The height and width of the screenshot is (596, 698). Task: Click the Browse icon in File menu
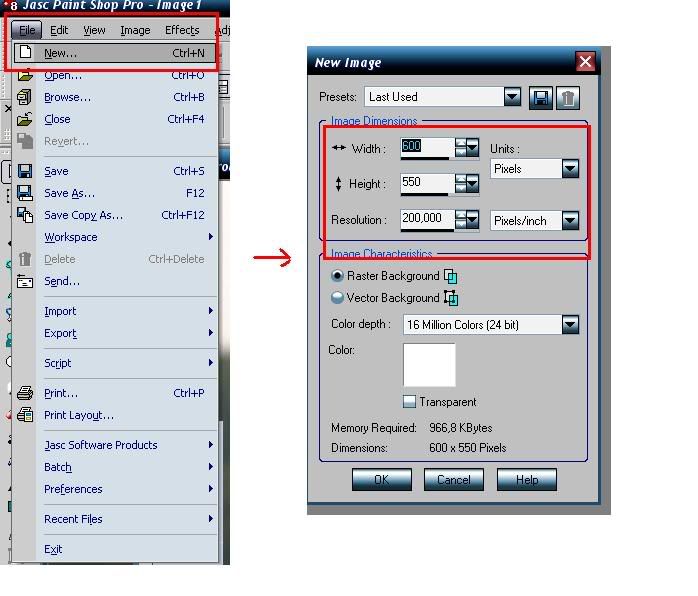[24, 97]
